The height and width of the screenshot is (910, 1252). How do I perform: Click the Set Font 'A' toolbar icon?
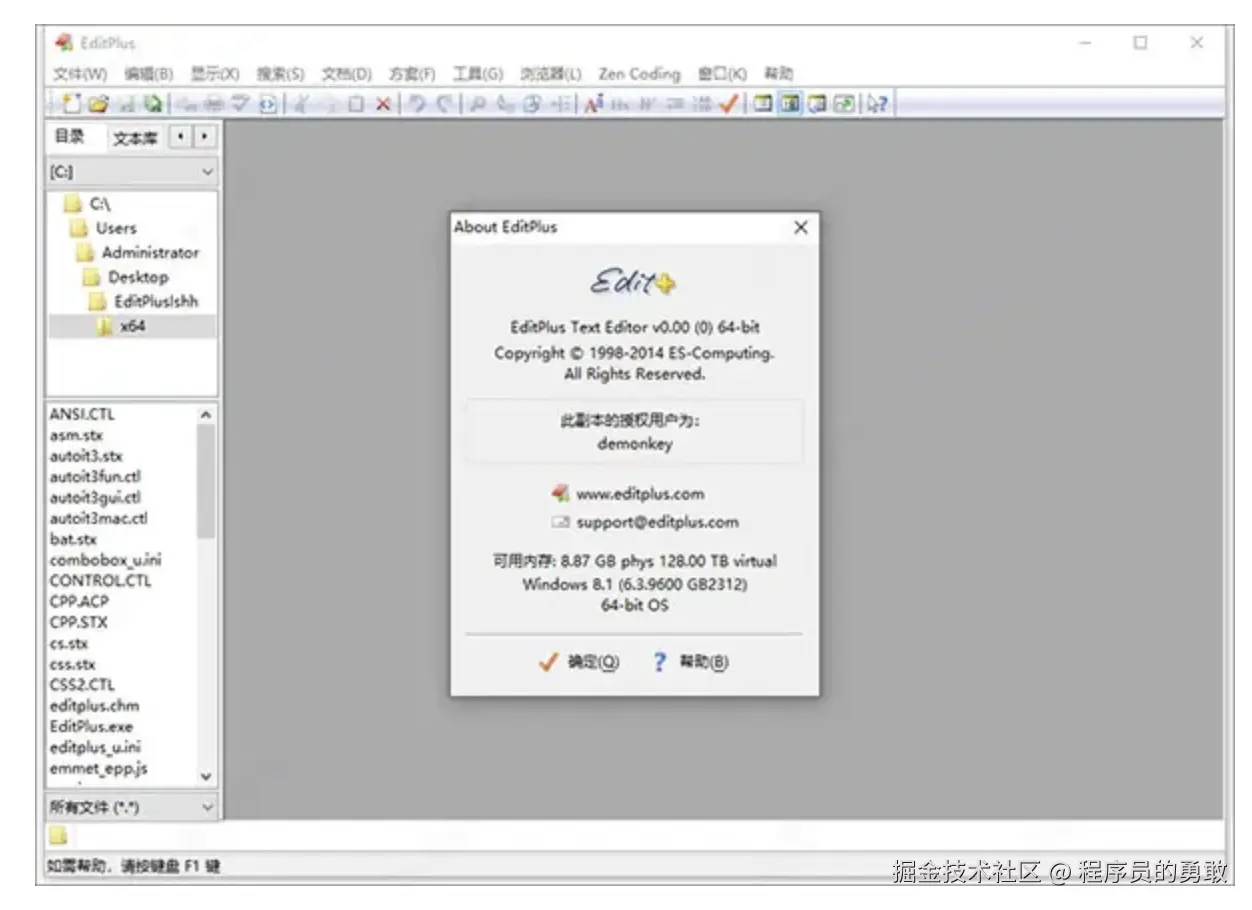[593, 103]
